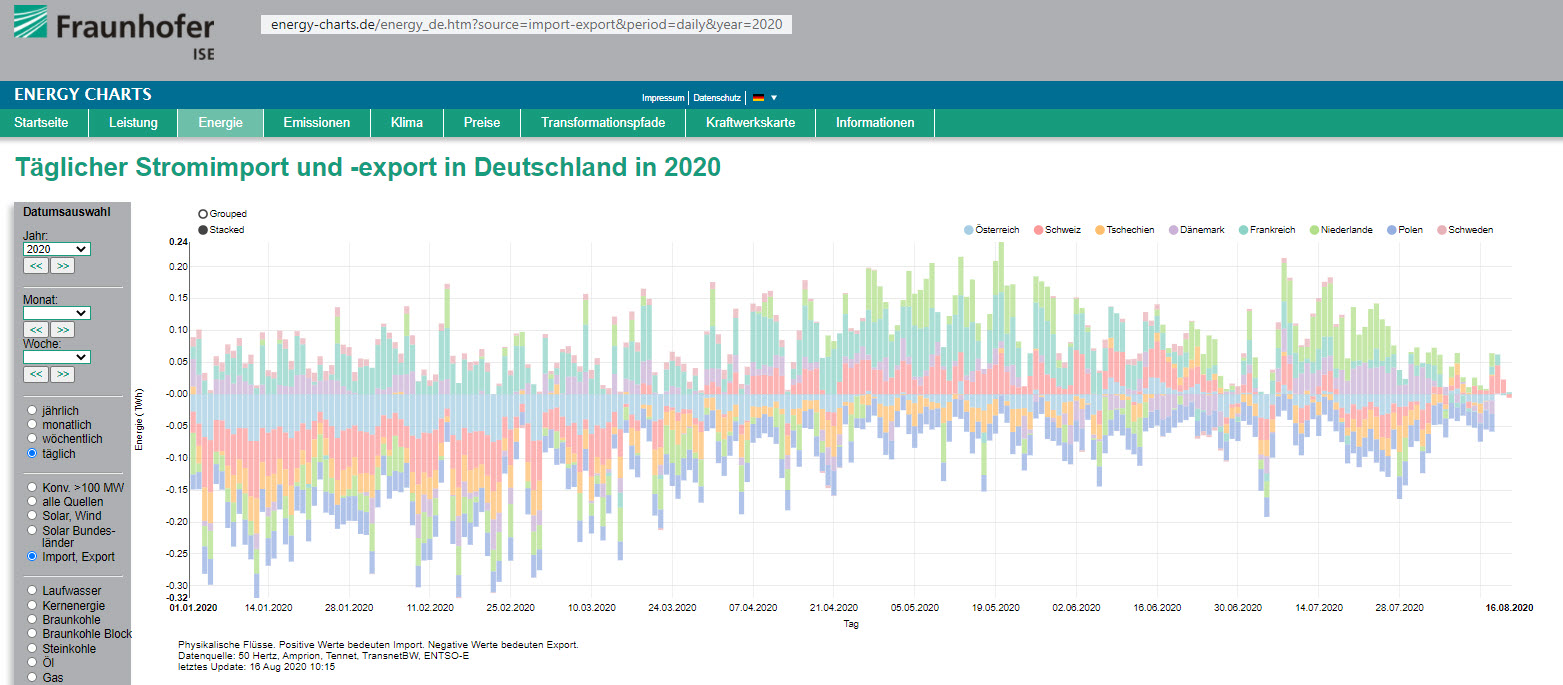1563x685 pixels.
Task: Expand the Woche dropdown
Action: pyautogui.click(x=56, y=357)
